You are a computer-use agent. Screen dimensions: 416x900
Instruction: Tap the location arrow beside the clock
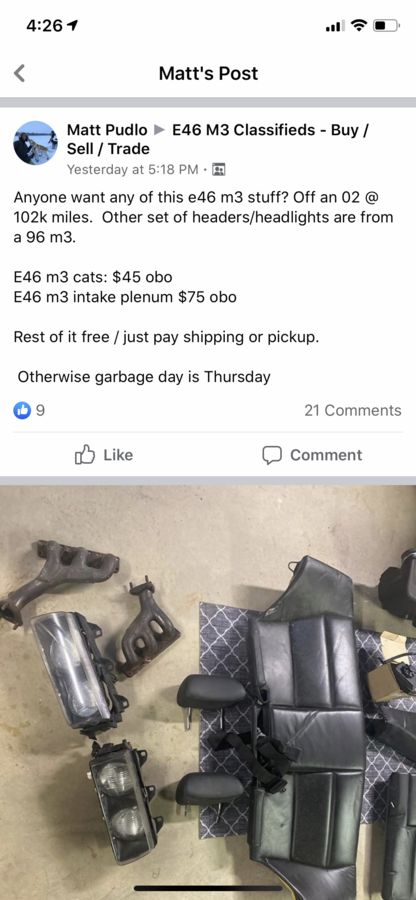point(73,25)
